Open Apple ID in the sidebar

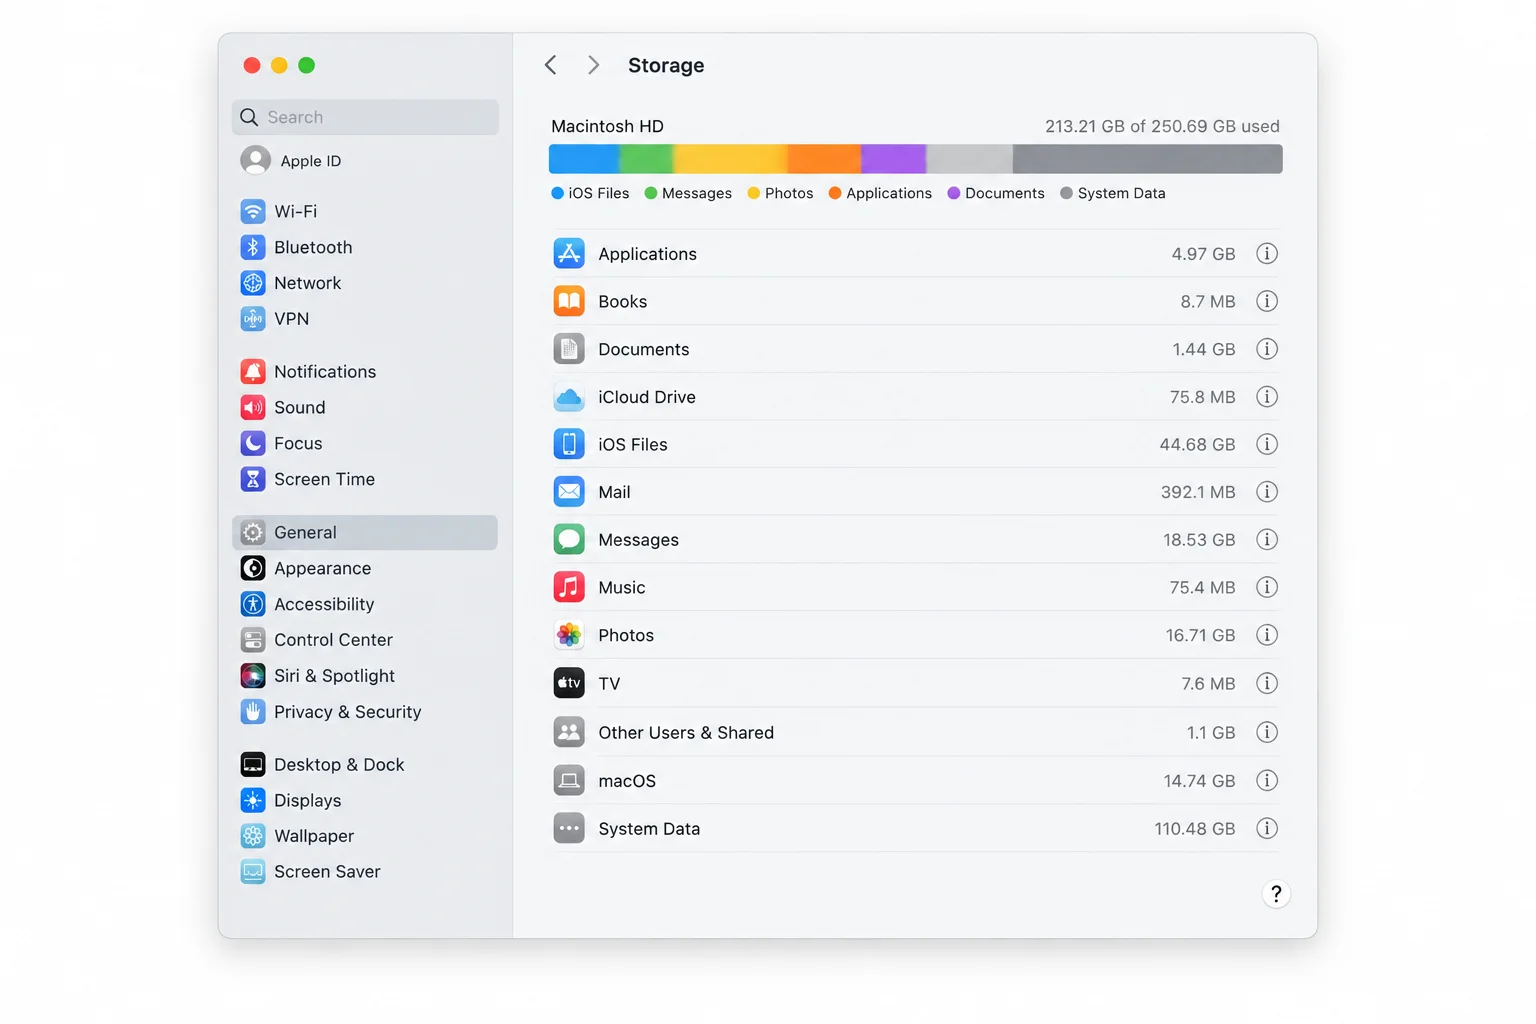[365, 161]
